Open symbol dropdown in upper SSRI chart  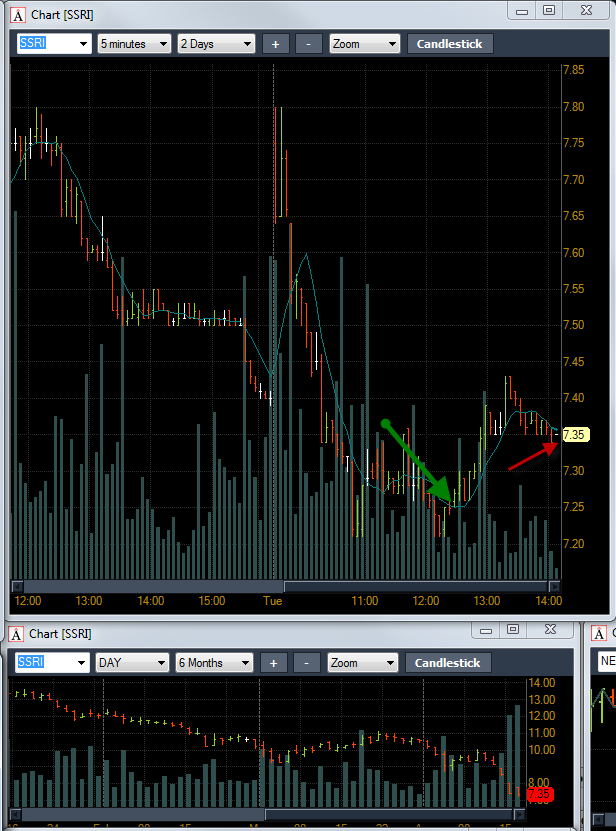(83, 44)
